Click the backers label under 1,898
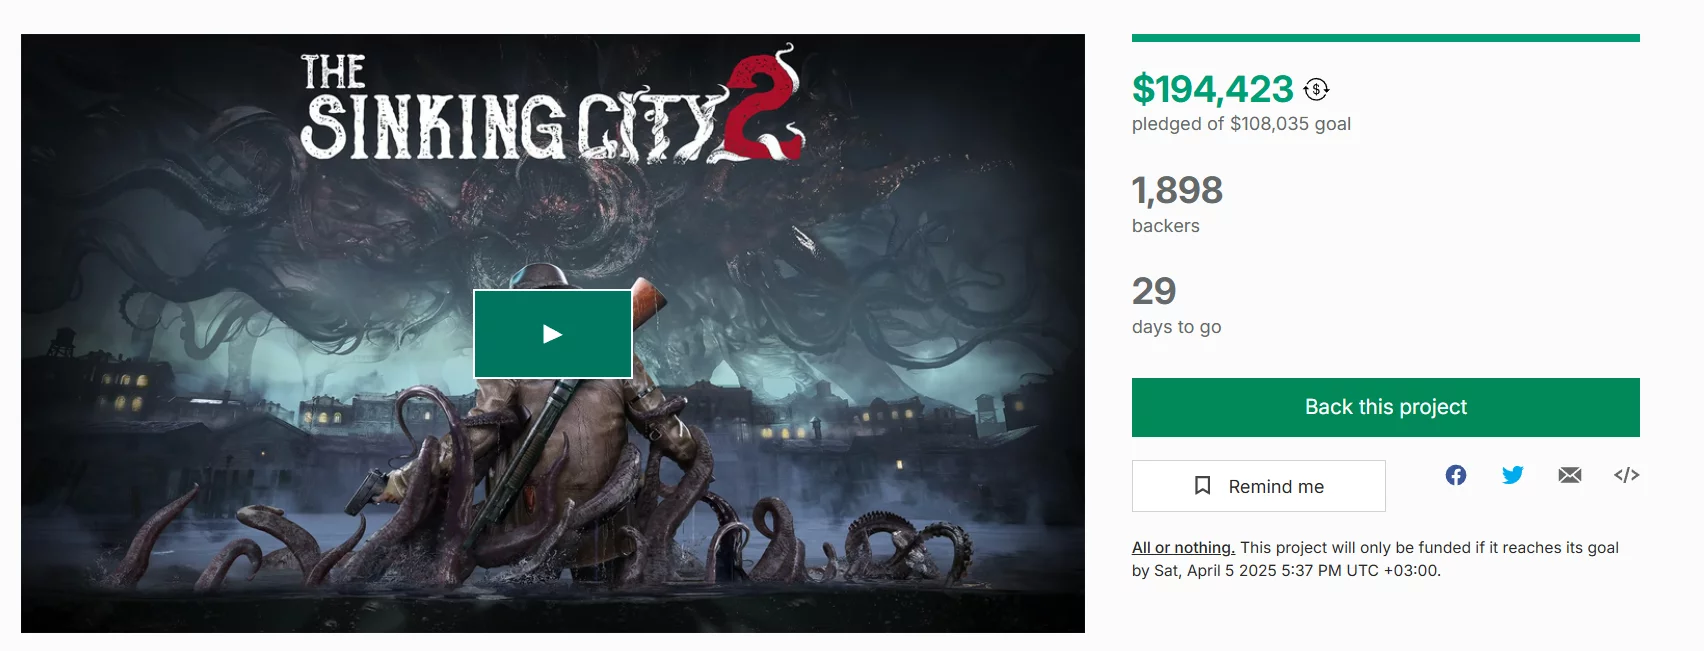 tap(1166, 226)
